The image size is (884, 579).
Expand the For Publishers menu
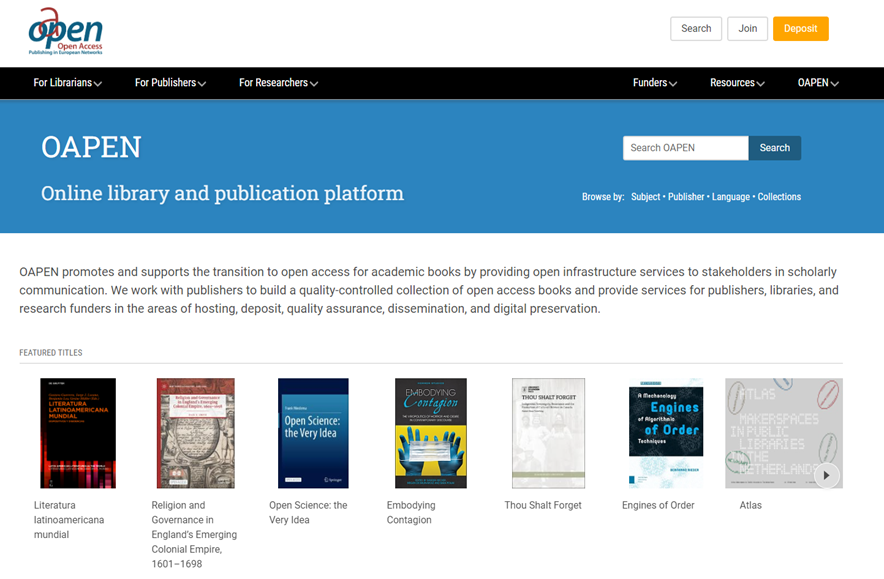(170, 83)
